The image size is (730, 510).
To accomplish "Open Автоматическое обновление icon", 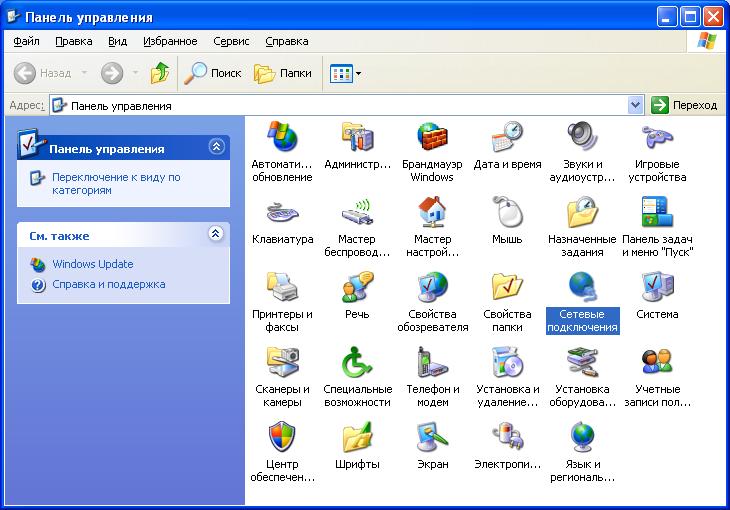I will (x=282, y=136).
